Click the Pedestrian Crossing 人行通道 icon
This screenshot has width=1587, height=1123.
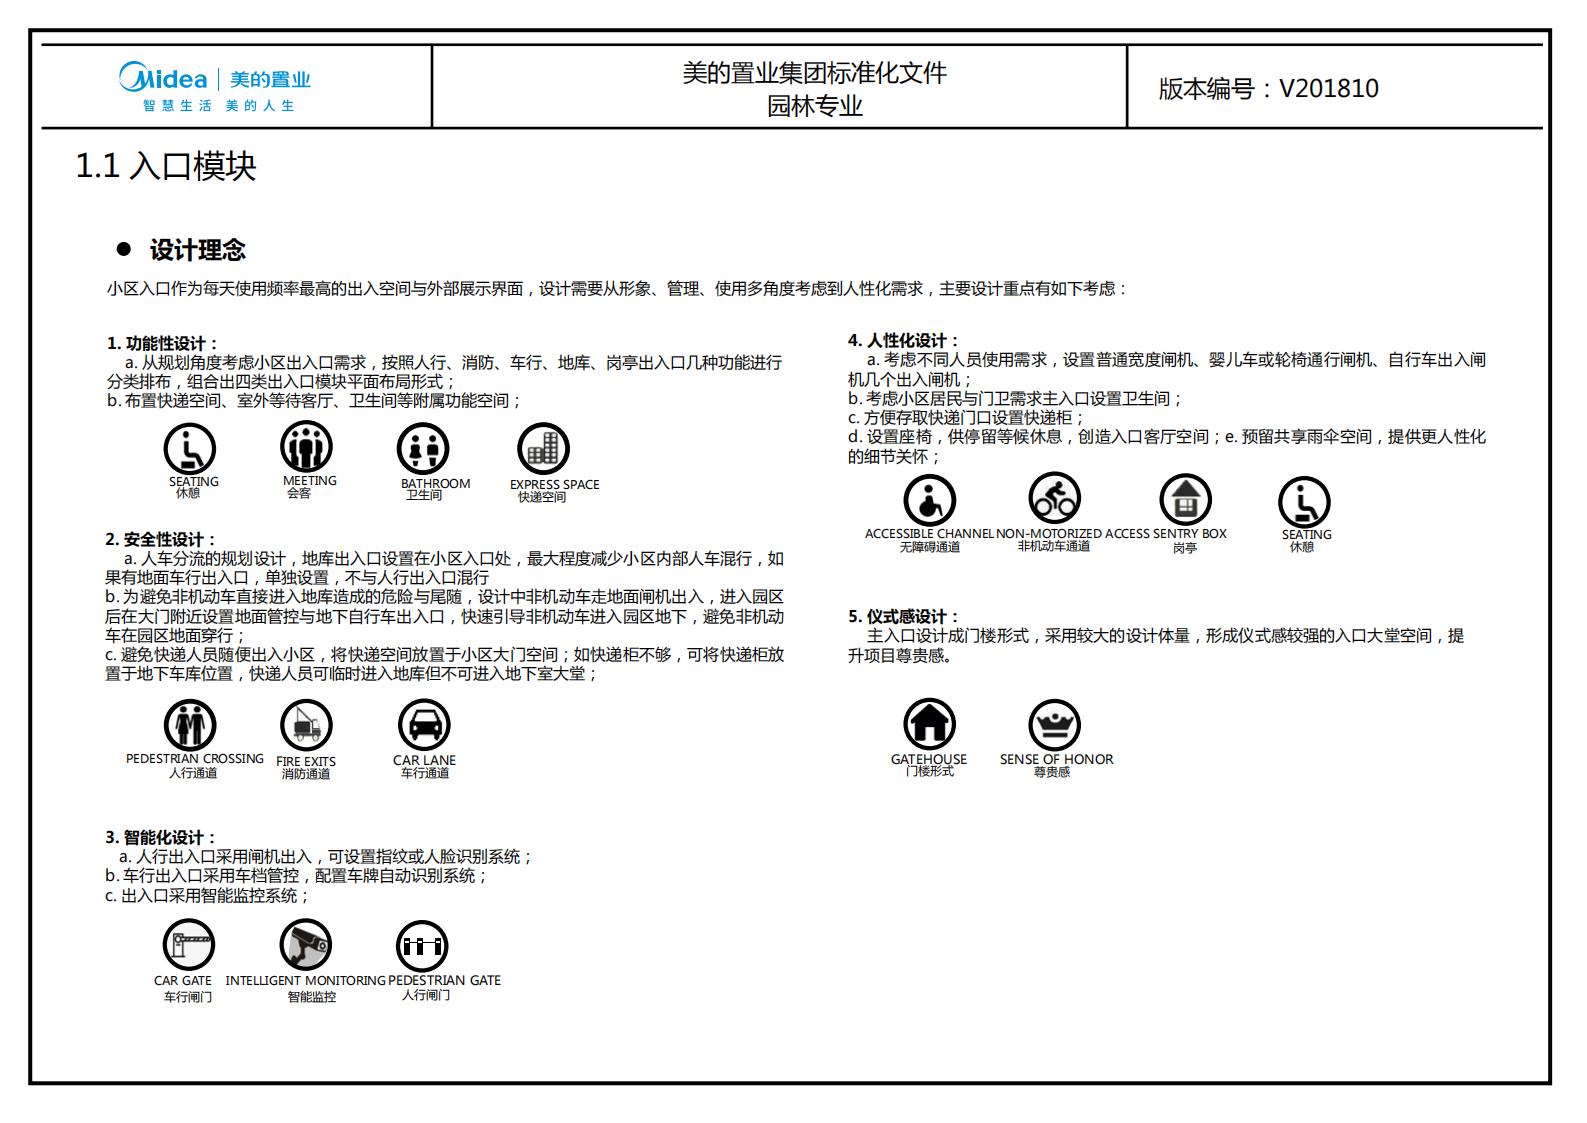point(190,724)
